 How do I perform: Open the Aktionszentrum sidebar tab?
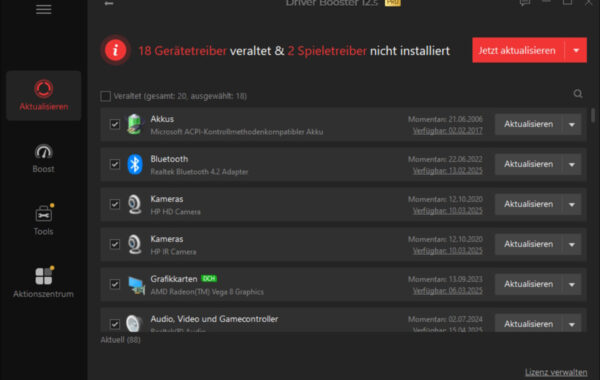coord(44,282)
